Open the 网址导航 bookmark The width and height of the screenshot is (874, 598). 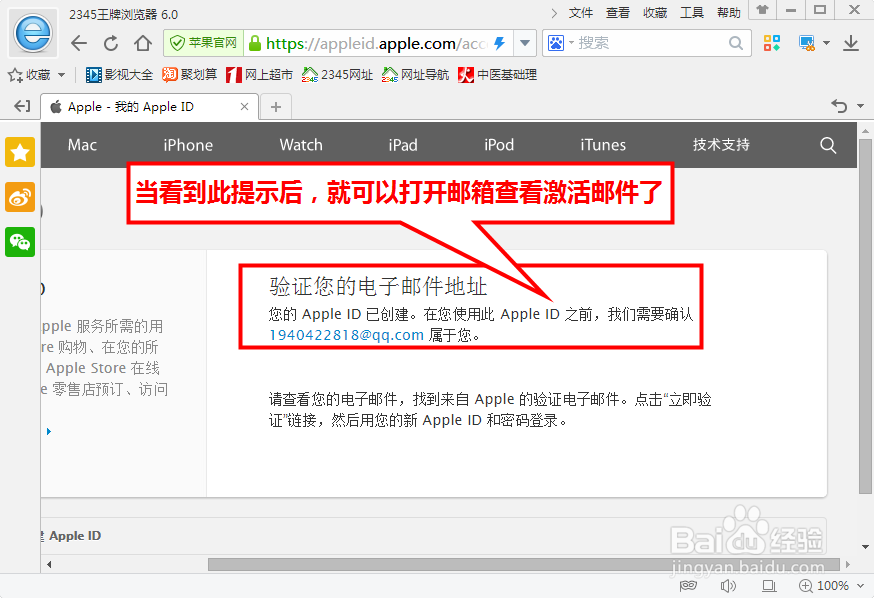pyautogui.click(x=415, y=75)
